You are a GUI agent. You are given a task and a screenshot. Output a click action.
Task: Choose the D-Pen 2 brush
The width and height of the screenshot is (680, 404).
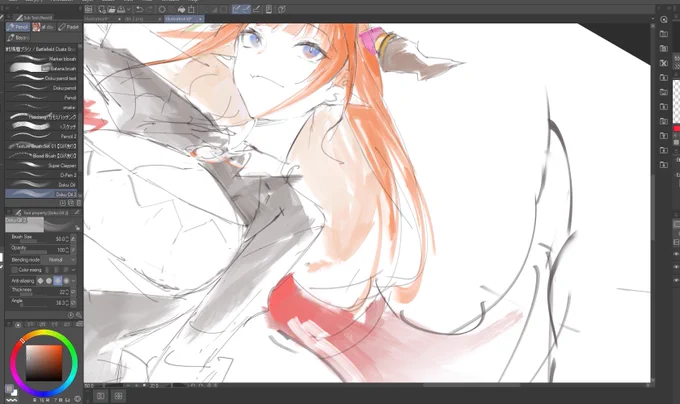[x=42, y=175]
